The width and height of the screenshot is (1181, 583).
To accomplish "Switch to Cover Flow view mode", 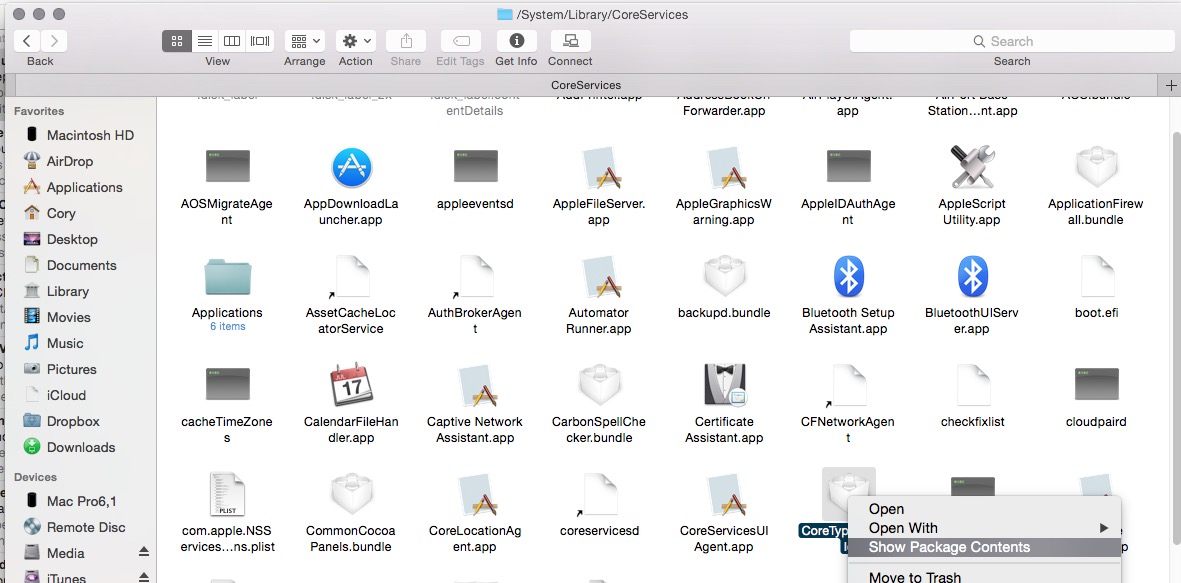I will coord(260,41).
